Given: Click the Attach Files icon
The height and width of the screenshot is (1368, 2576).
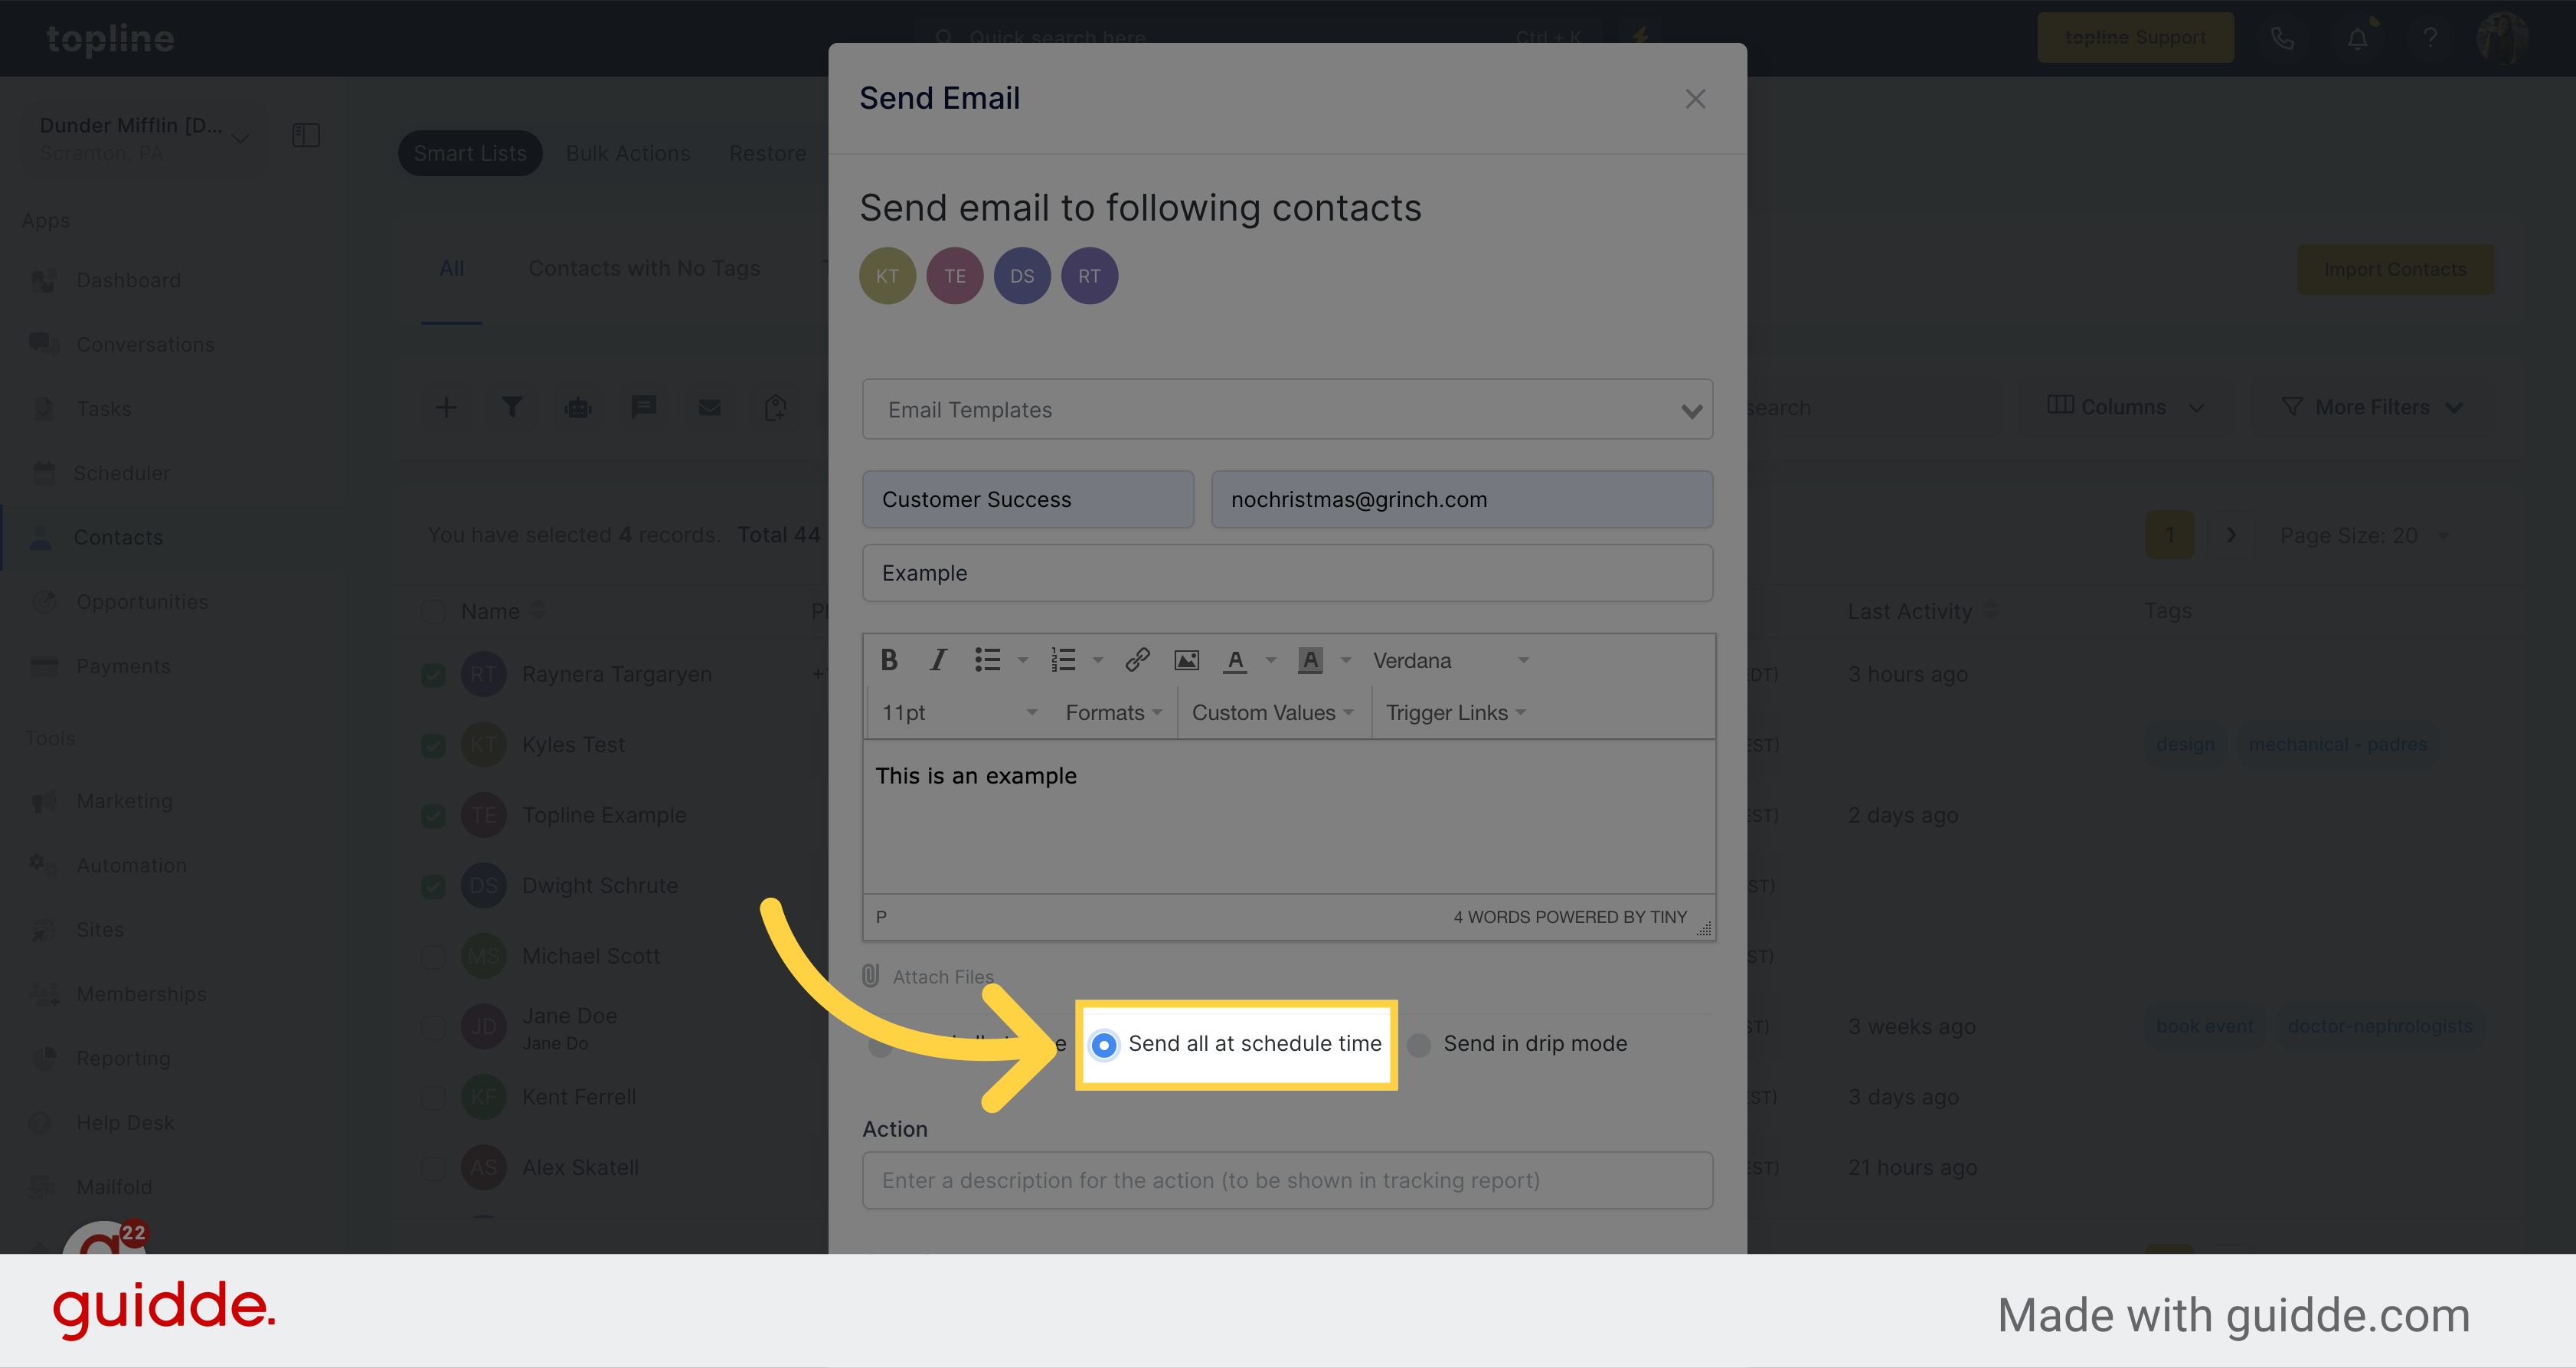Looking at the screenshot, I should pyautogui.click(x=871, y=976).
